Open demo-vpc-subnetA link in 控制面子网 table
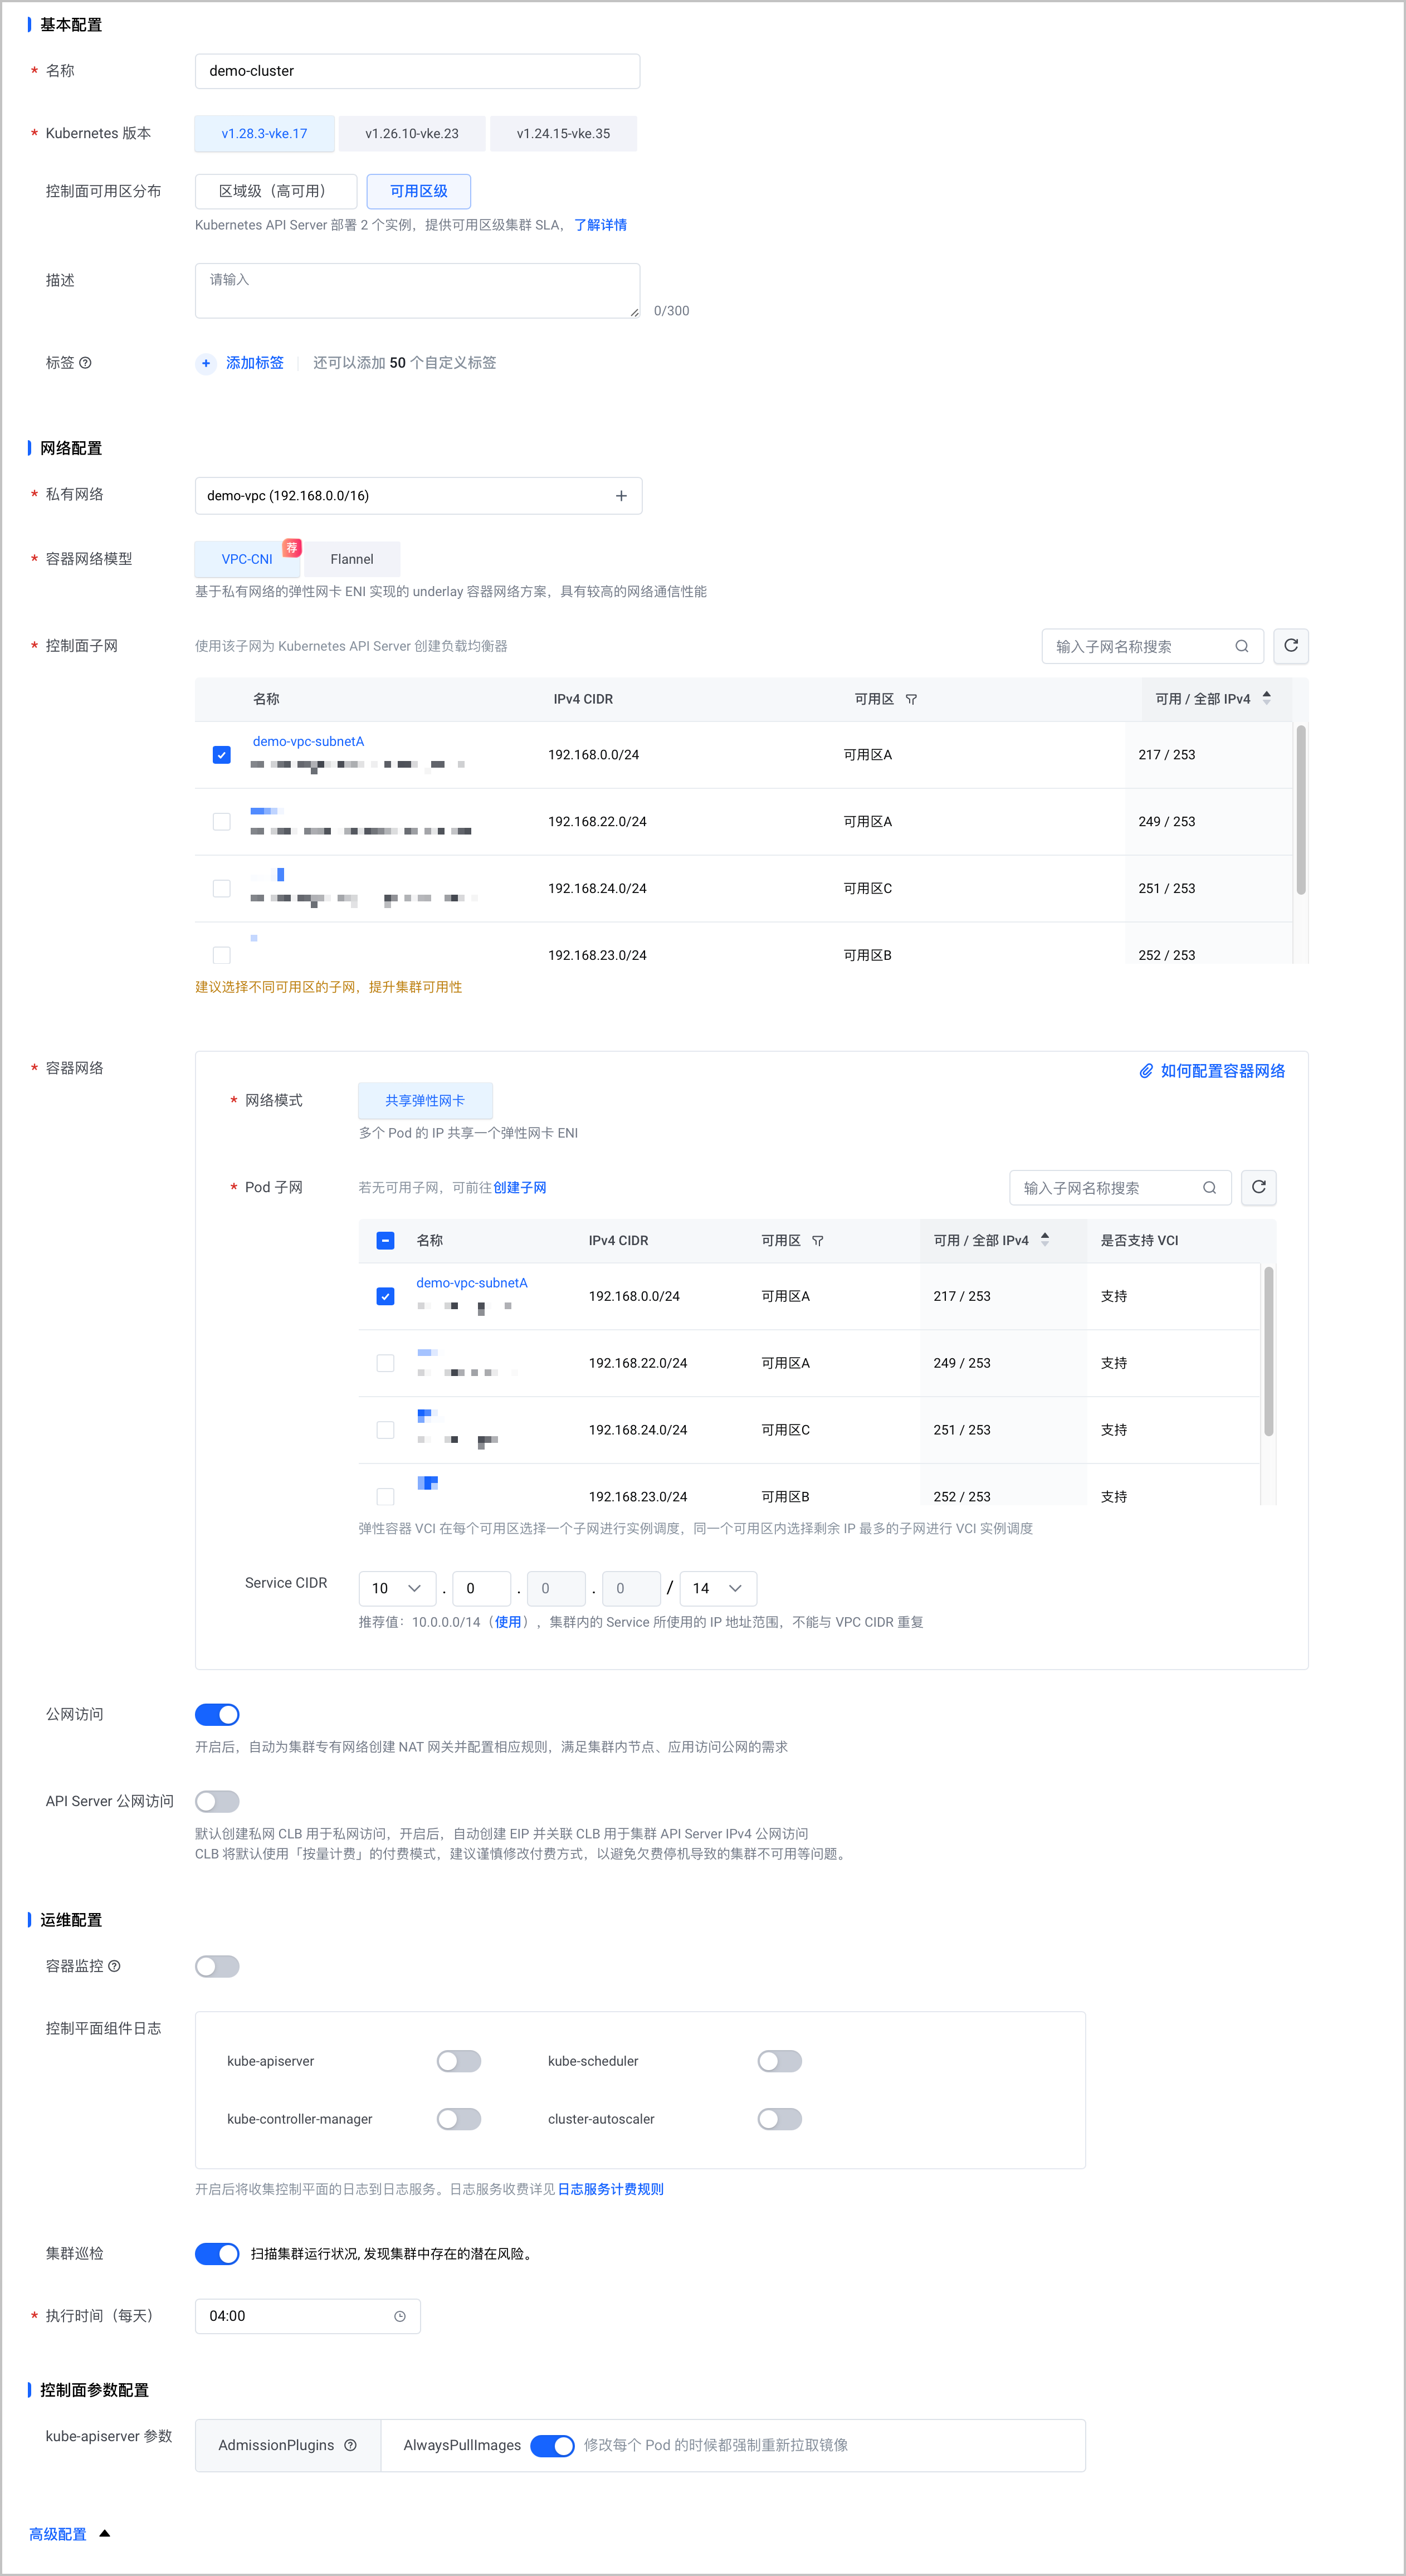 [x=308, y=741]
